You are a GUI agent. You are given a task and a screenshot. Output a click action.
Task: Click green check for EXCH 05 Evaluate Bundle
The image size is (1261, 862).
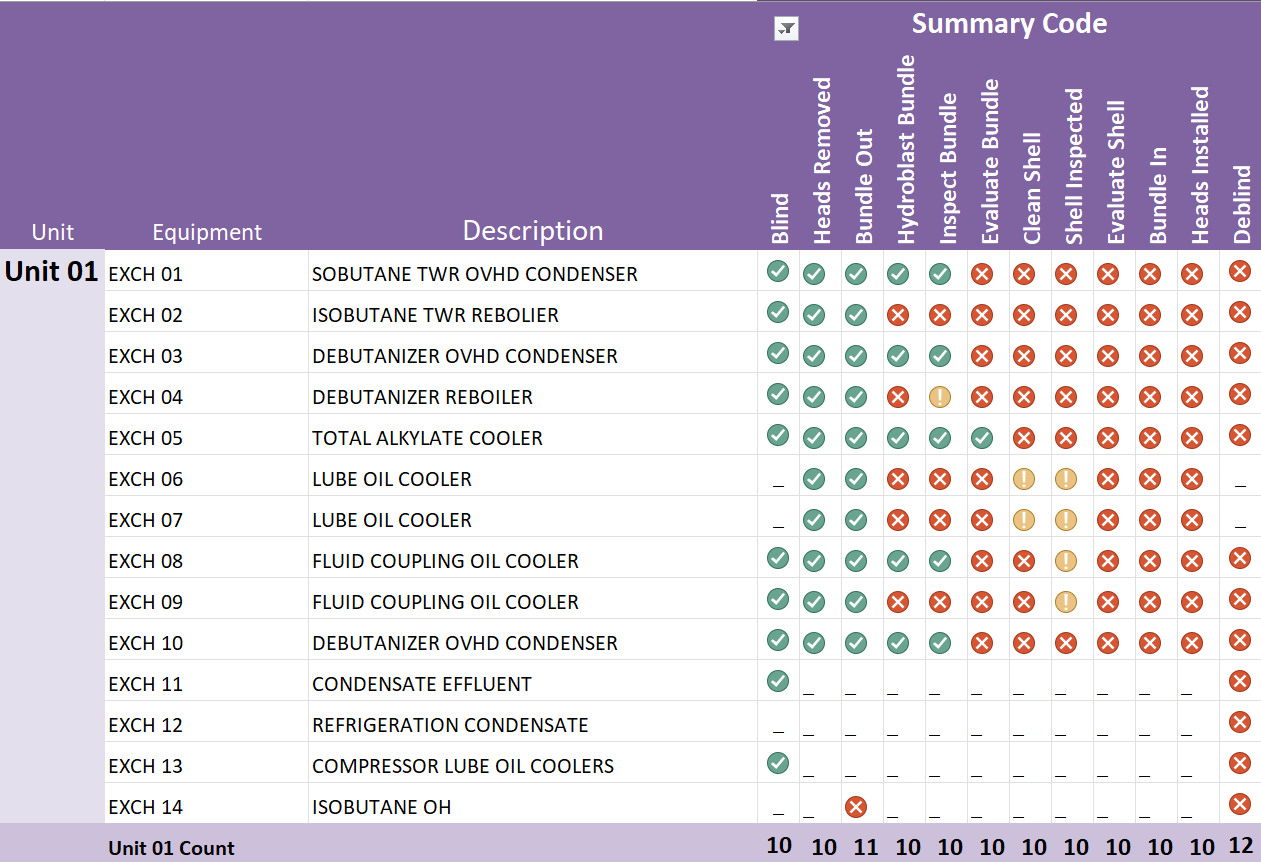[982, 438]
